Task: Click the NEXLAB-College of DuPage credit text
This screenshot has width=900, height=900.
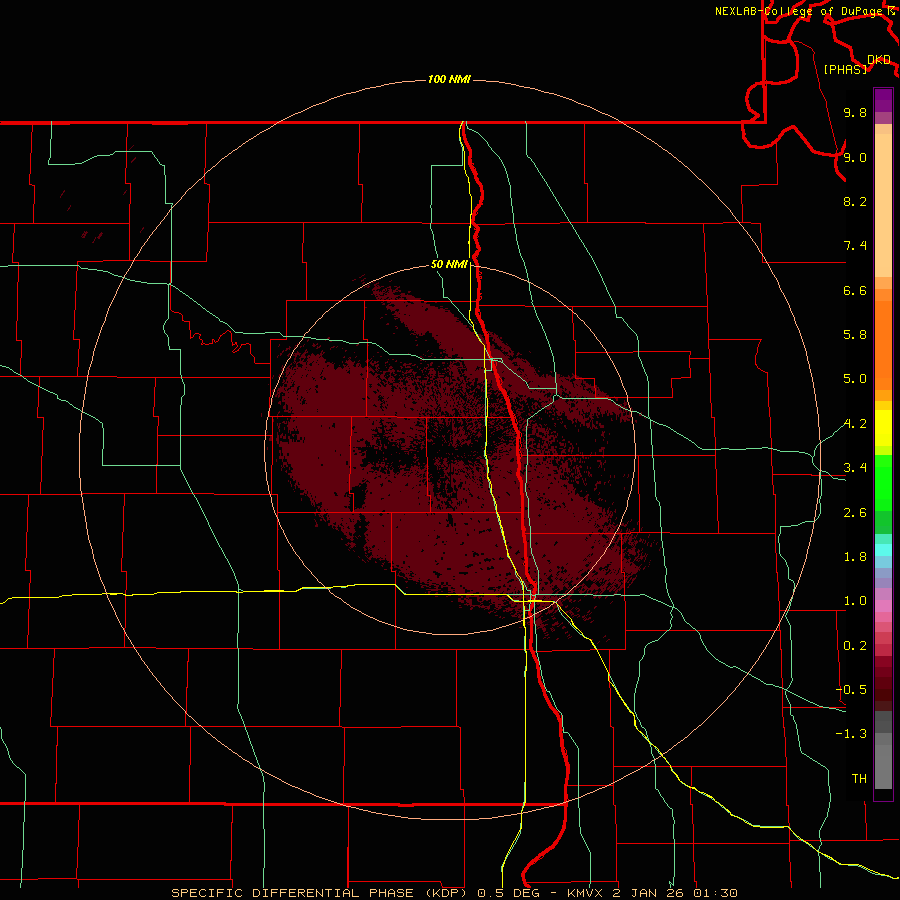Action: (x=800, y=11)
